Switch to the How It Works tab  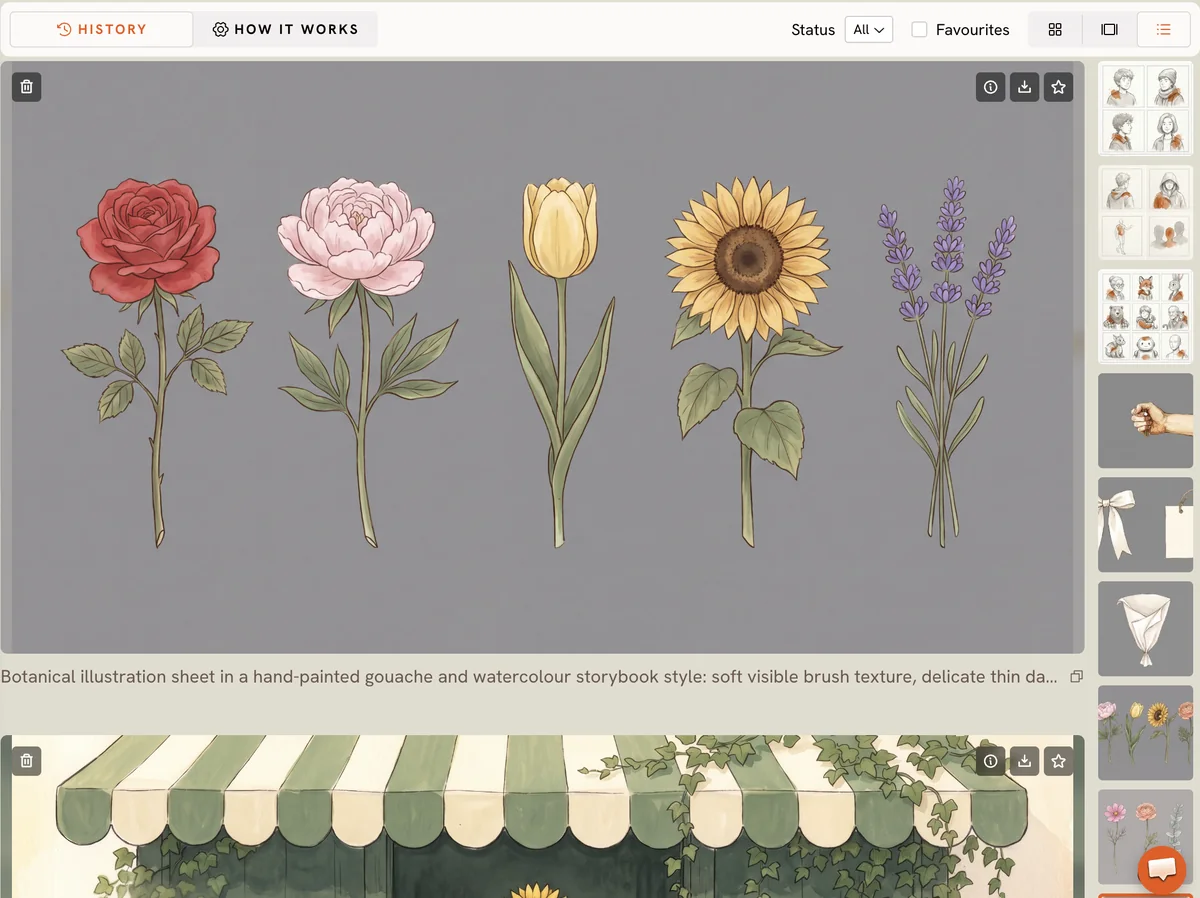[x=286, y=30]
